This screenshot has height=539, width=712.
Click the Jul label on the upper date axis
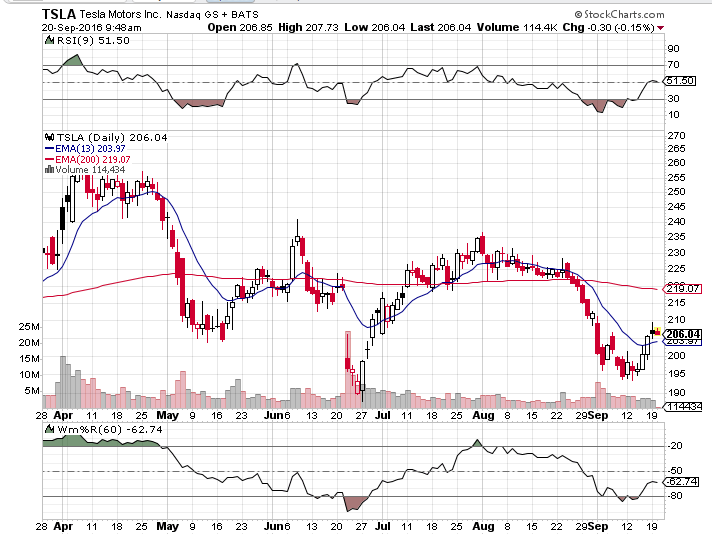pyautogui.click(x=383, y=415)
